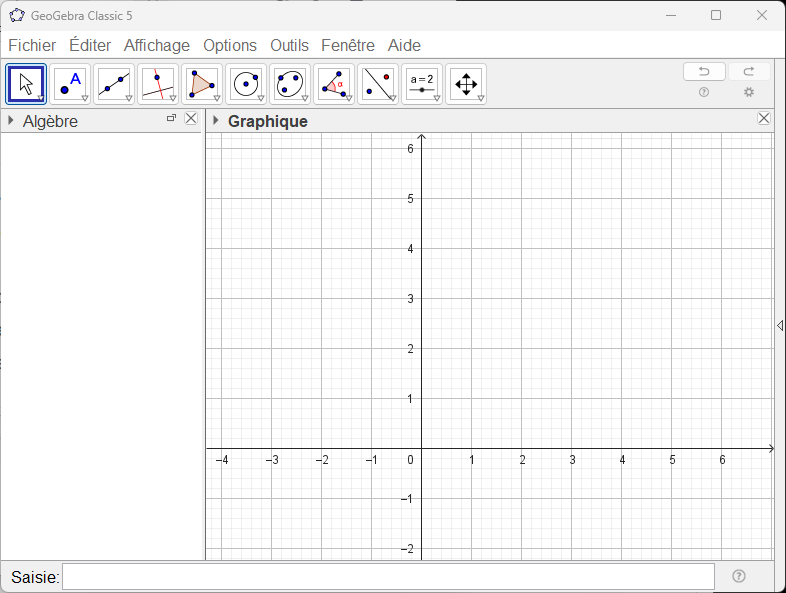The width and height of the screenshot is (786, 593).
Task: Click the Redo button
Action: tap(749, 72)
